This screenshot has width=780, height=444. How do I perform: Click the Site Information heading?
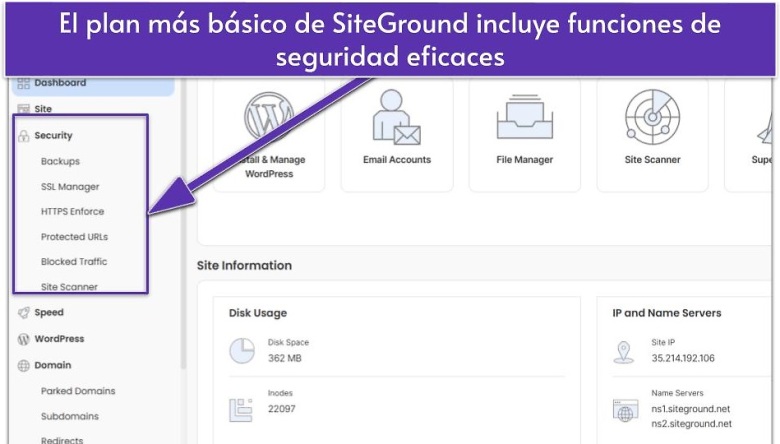244,266
